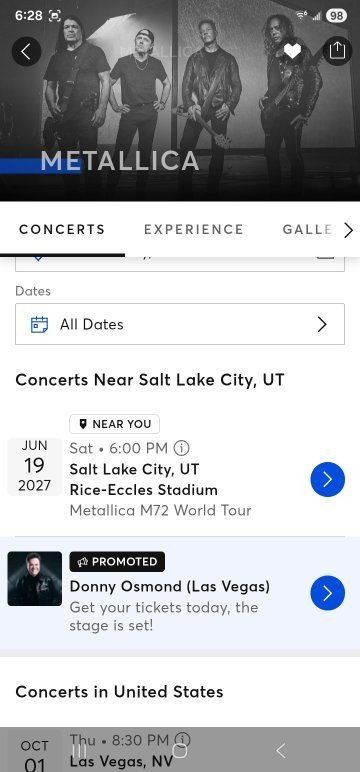Tap the Android recent apps button

pyautogui.click(x=79, y=750)
